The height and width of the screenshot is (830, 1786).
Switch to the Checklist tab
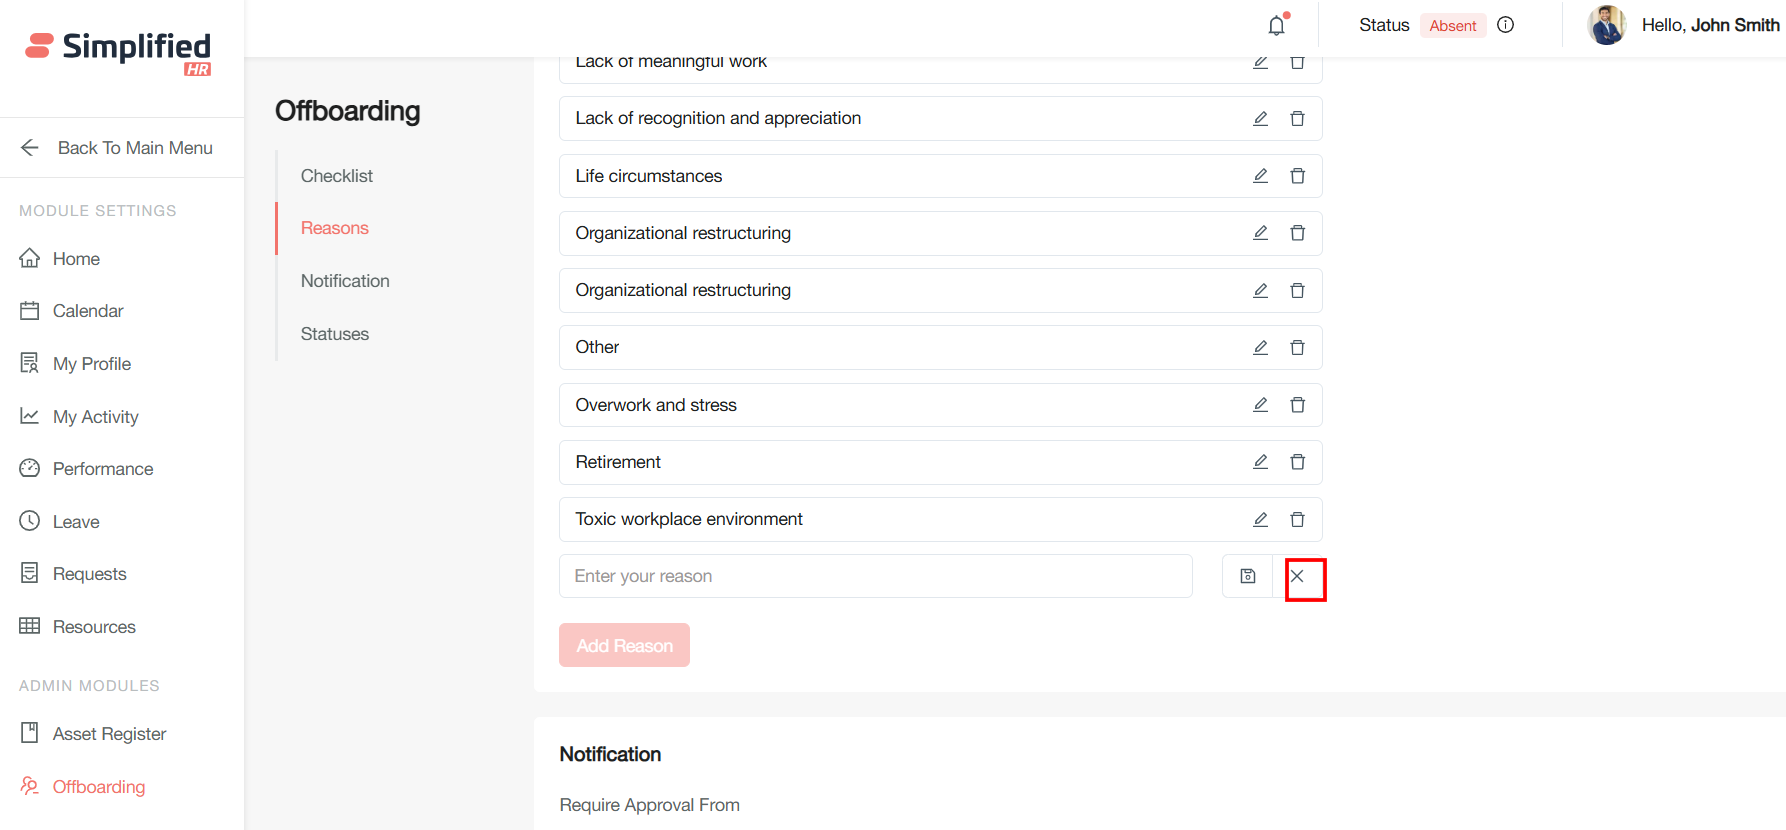337,176
